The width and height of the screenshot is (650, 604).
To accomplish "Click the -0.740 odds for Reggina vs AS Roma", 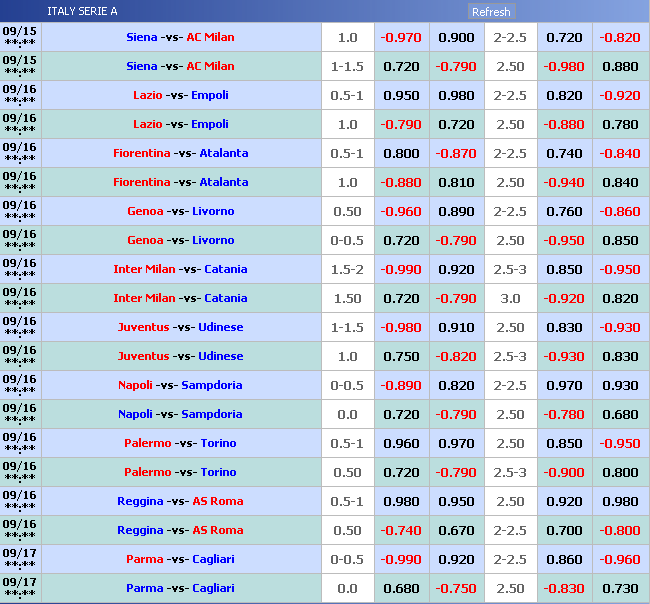I will (401, 530).
